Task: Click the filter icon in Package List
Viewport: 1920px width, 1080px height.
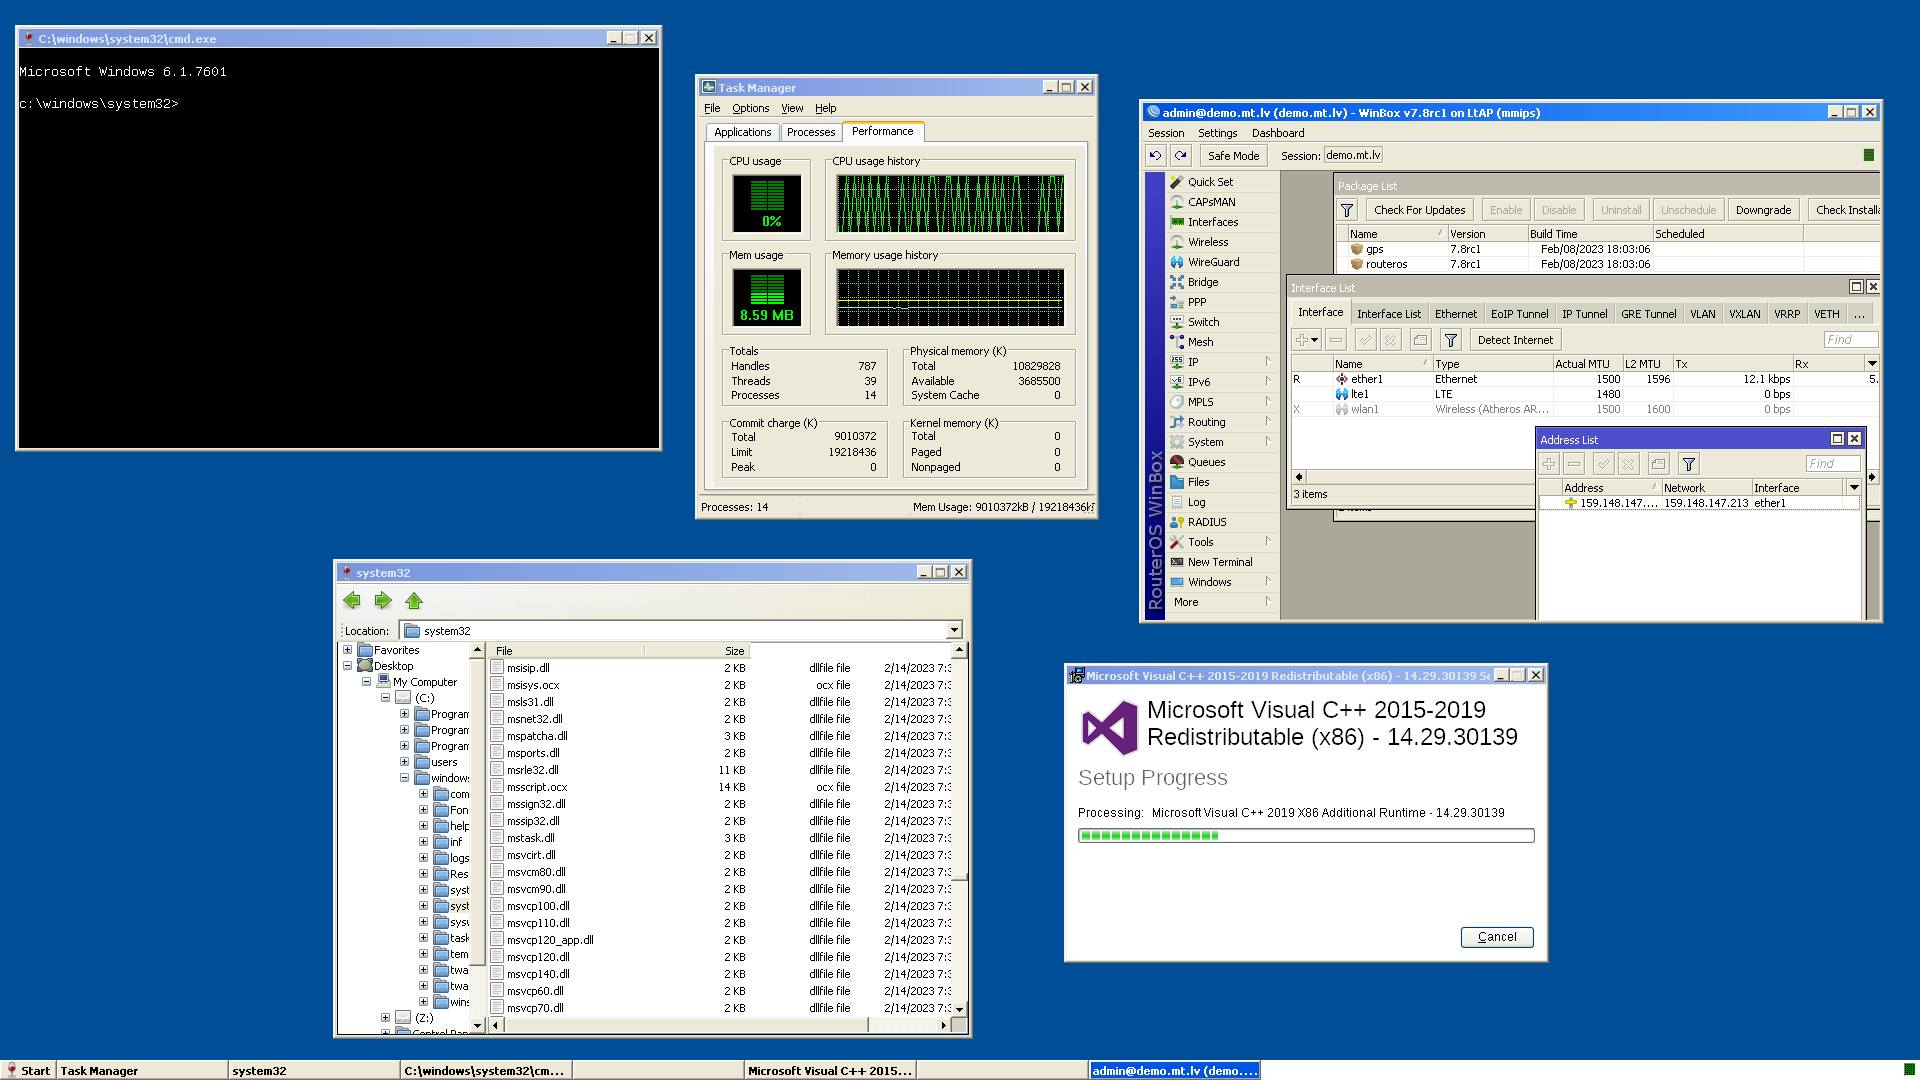Action: click(x=1347, y=210)
